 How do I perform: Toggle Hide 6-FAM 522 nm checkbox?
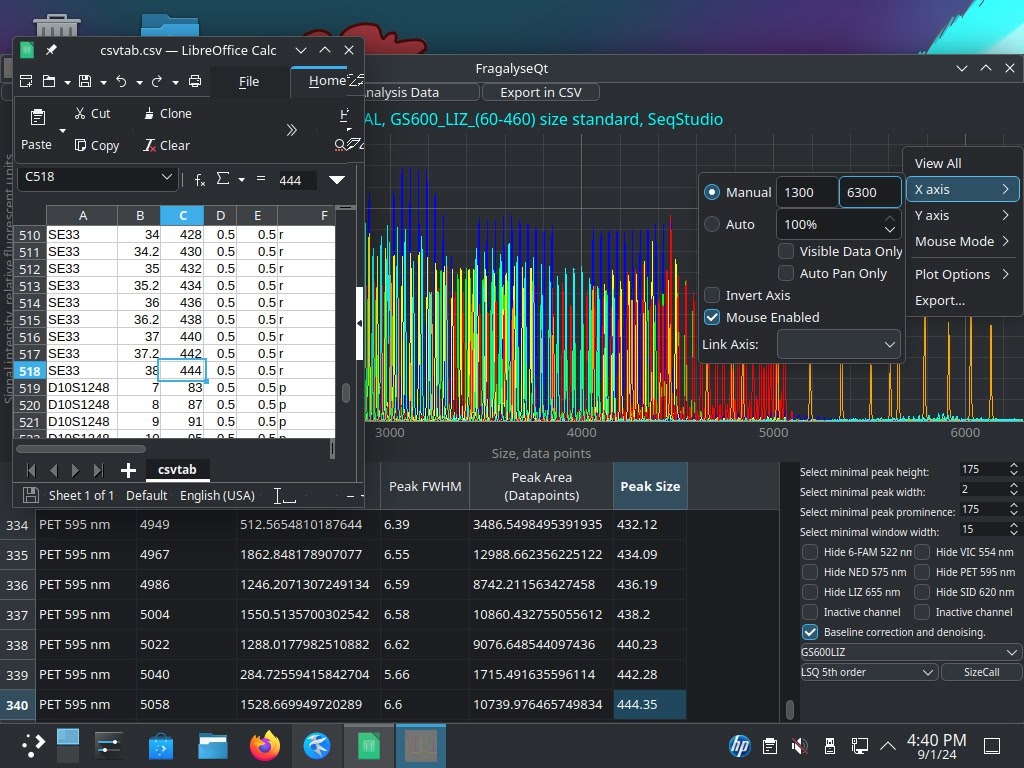coord(810,552)
